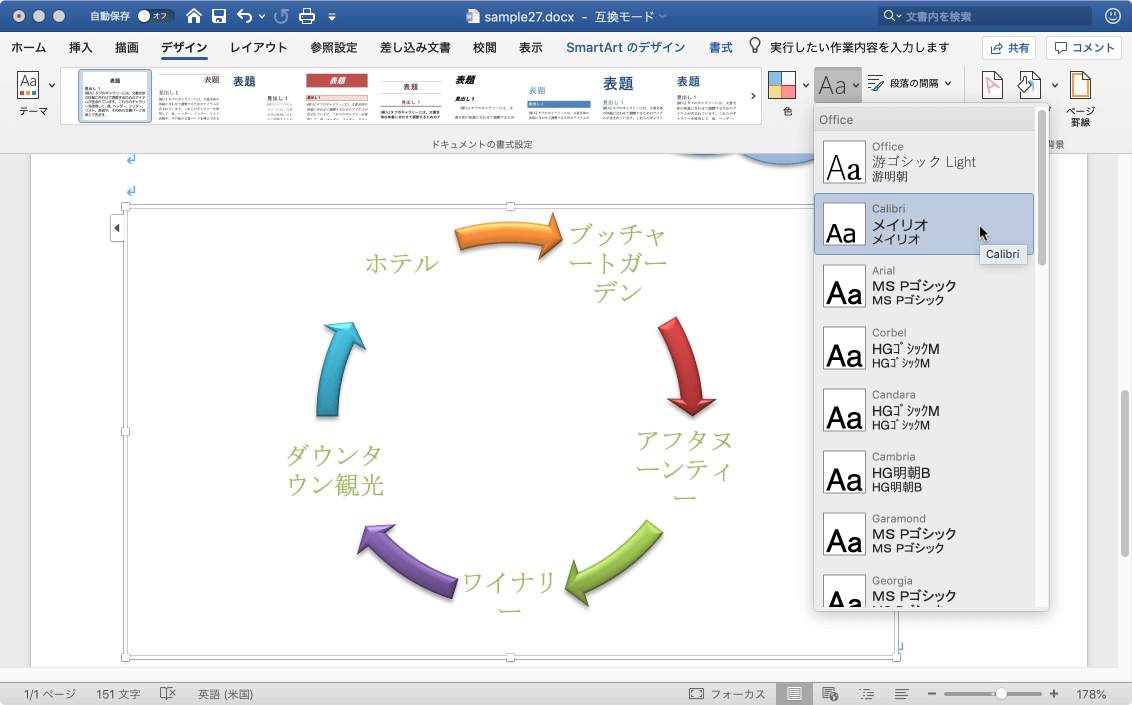This screenshot has width=1132, height=705.
Task: Select the ホテル text in the SmartArt
Action: click(401, 263)
